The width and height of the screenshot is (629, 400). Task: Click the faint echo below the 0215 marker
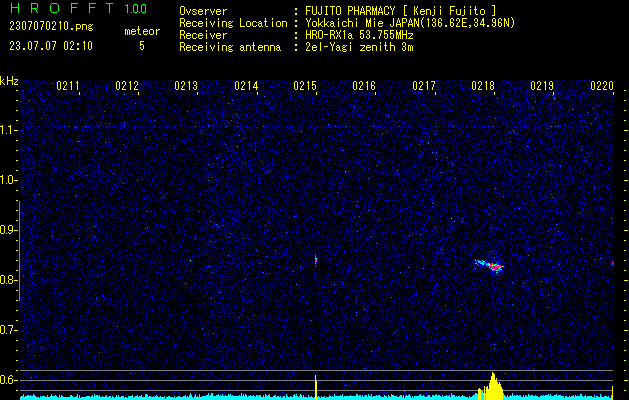(x=316, y=260)
